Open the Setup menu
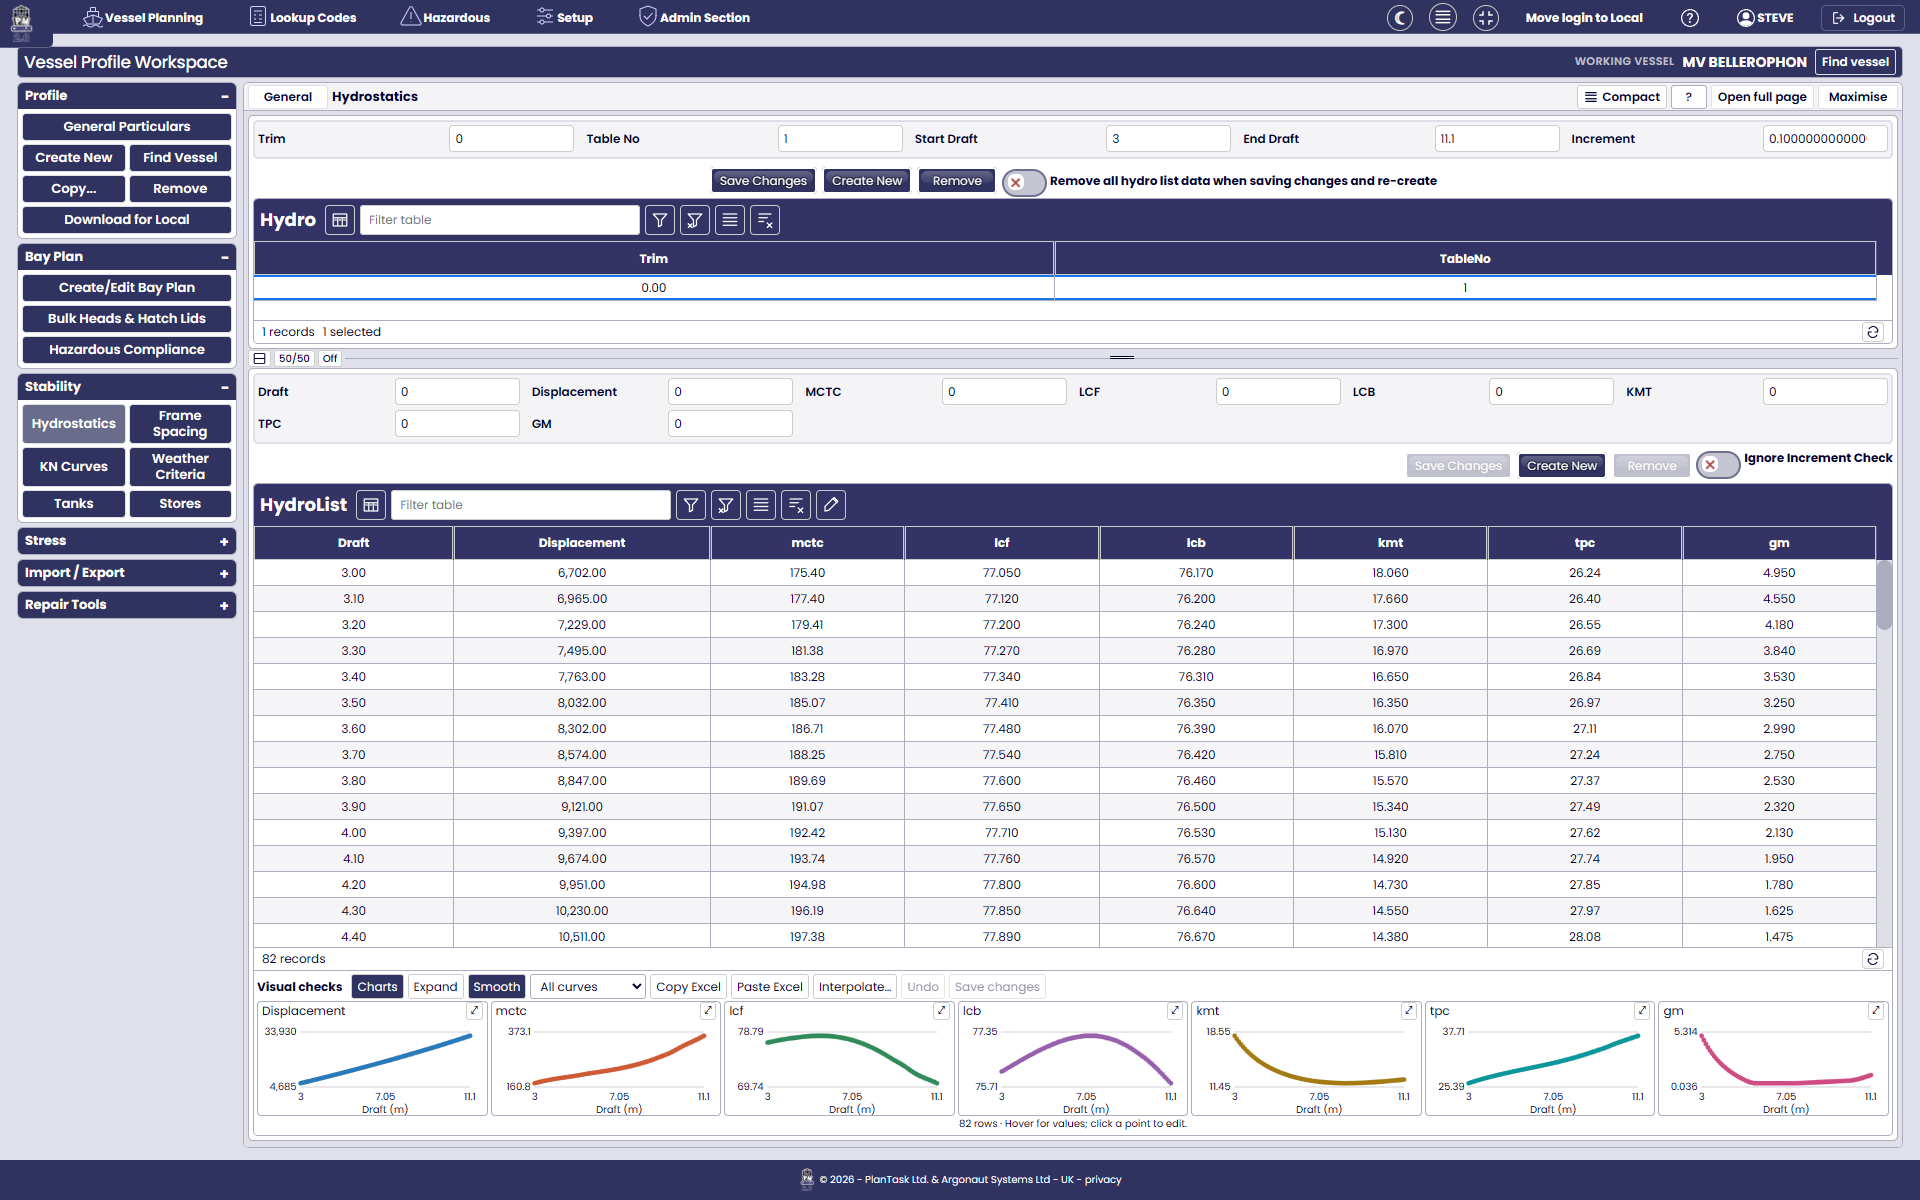1920x1200 pixels. point(564,17)
